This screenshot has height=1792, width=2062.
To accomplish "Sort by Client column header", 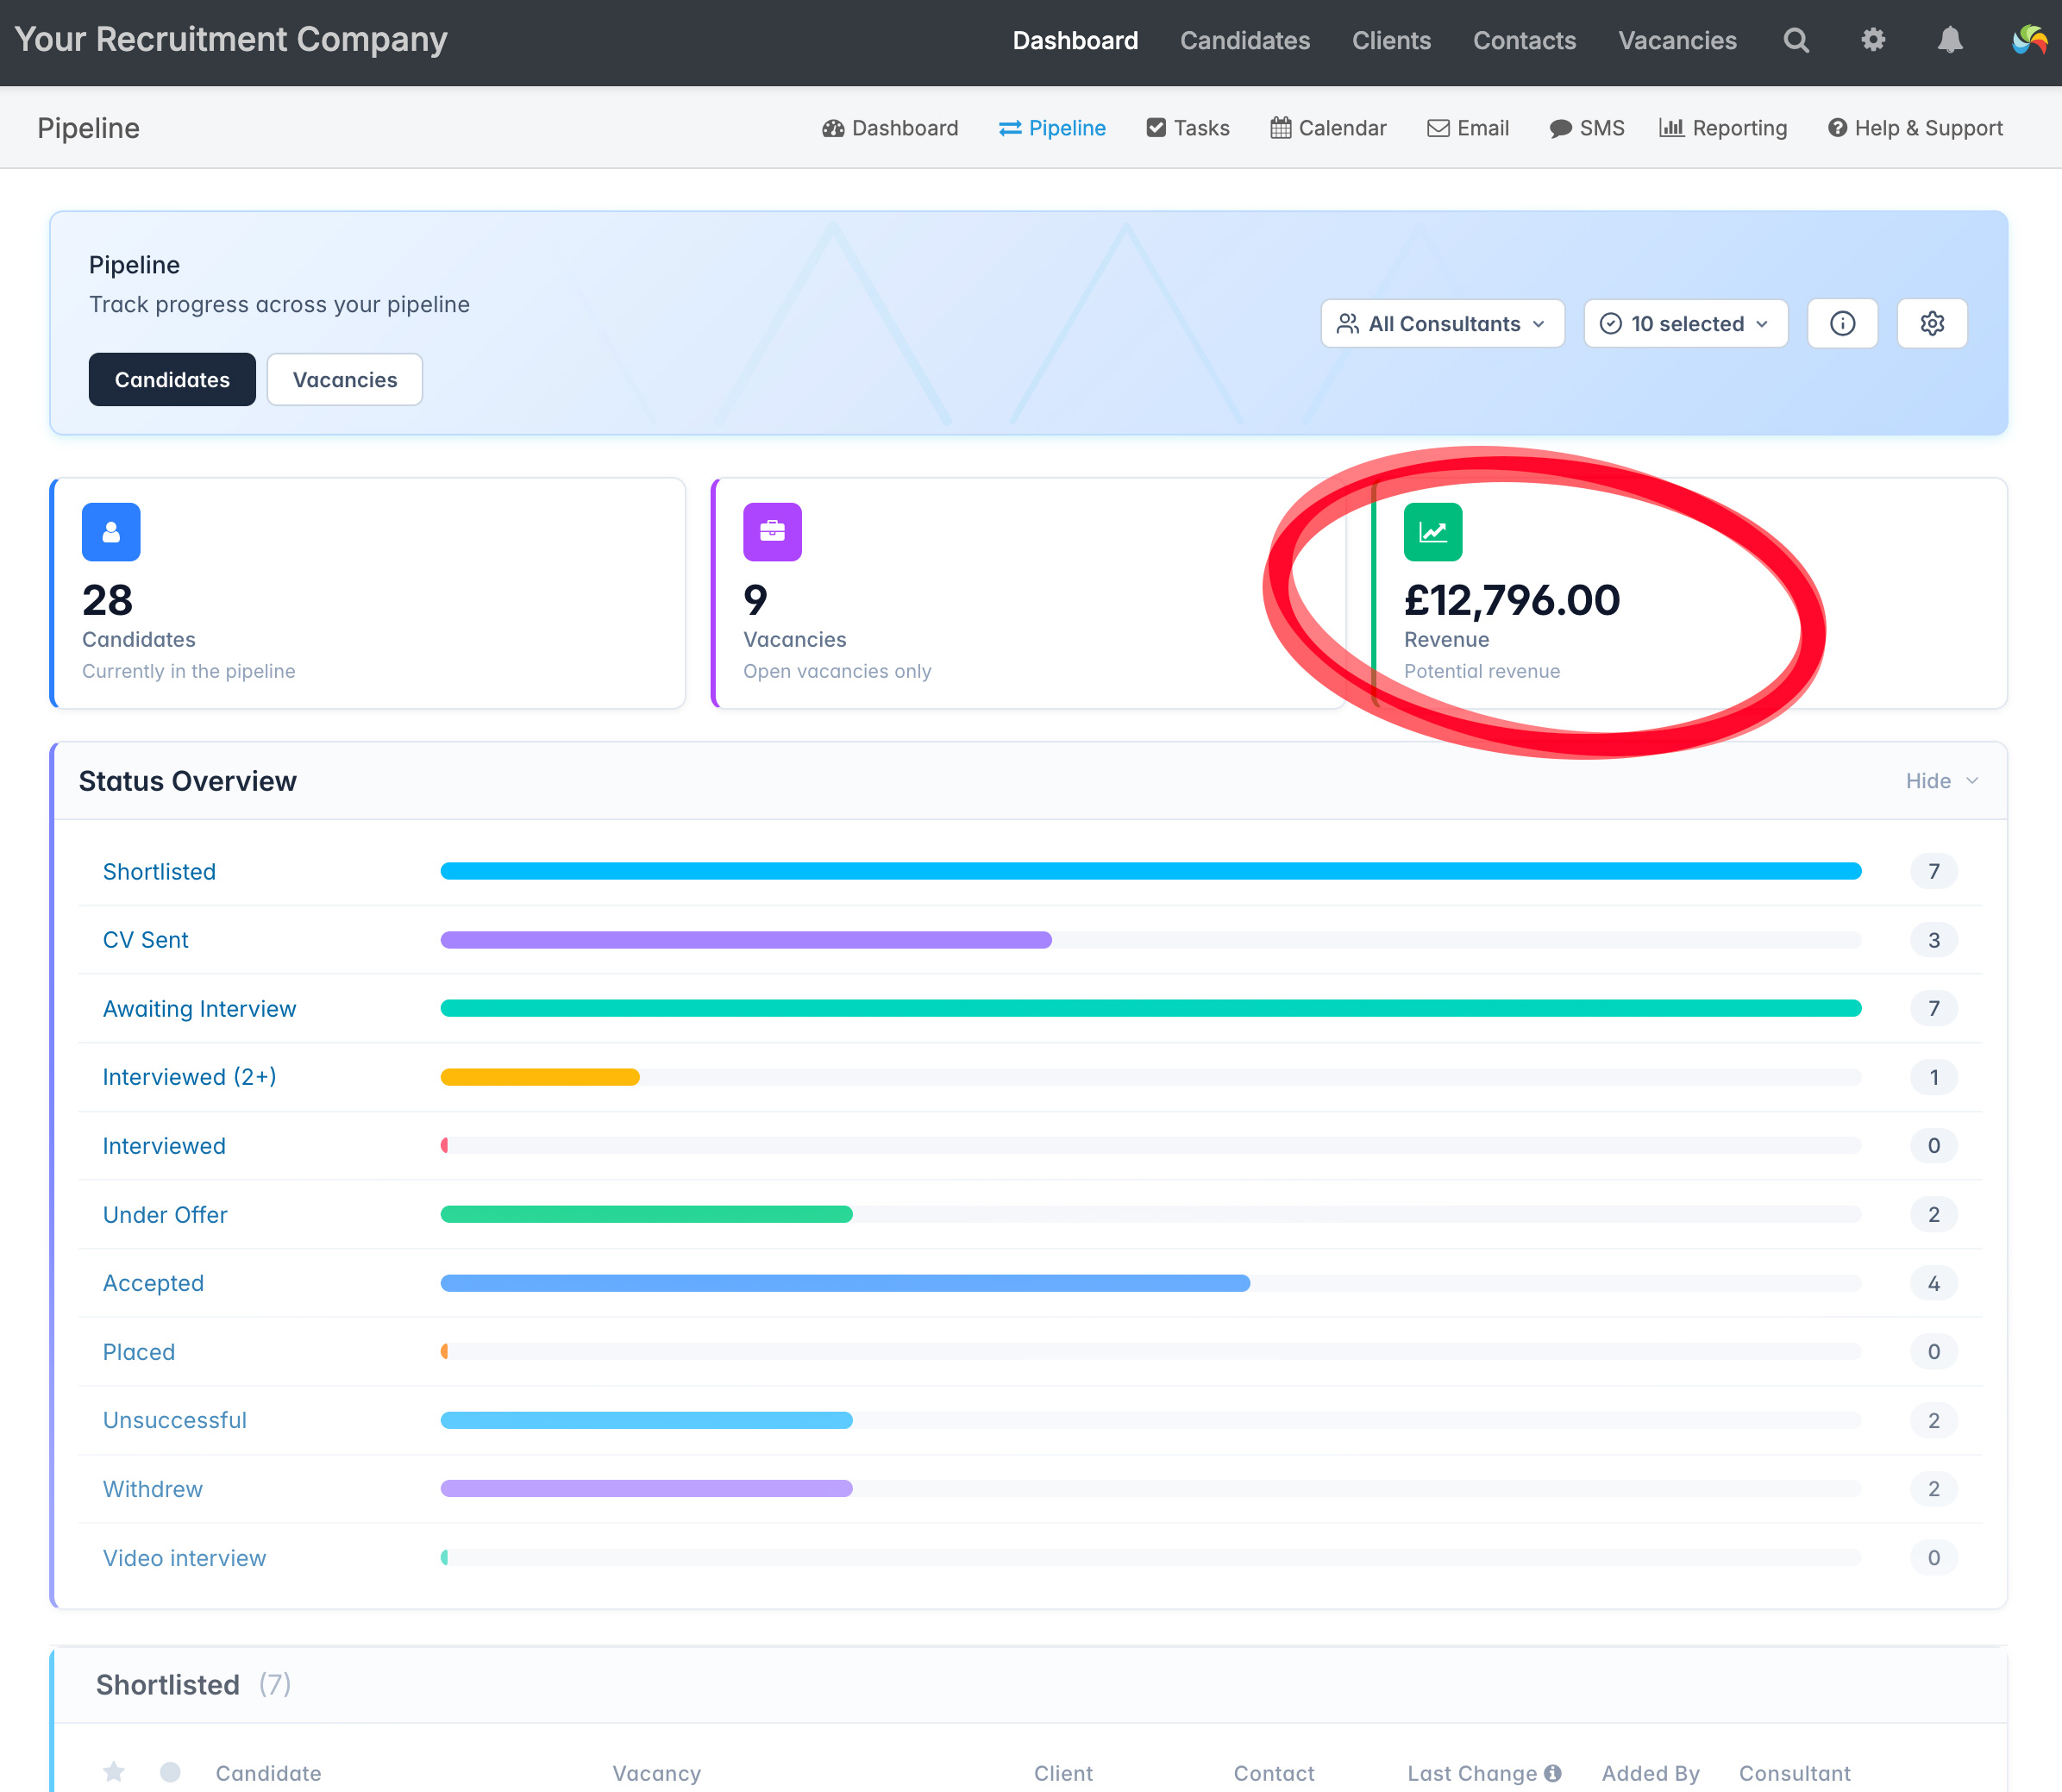I will [1063, 1773].
